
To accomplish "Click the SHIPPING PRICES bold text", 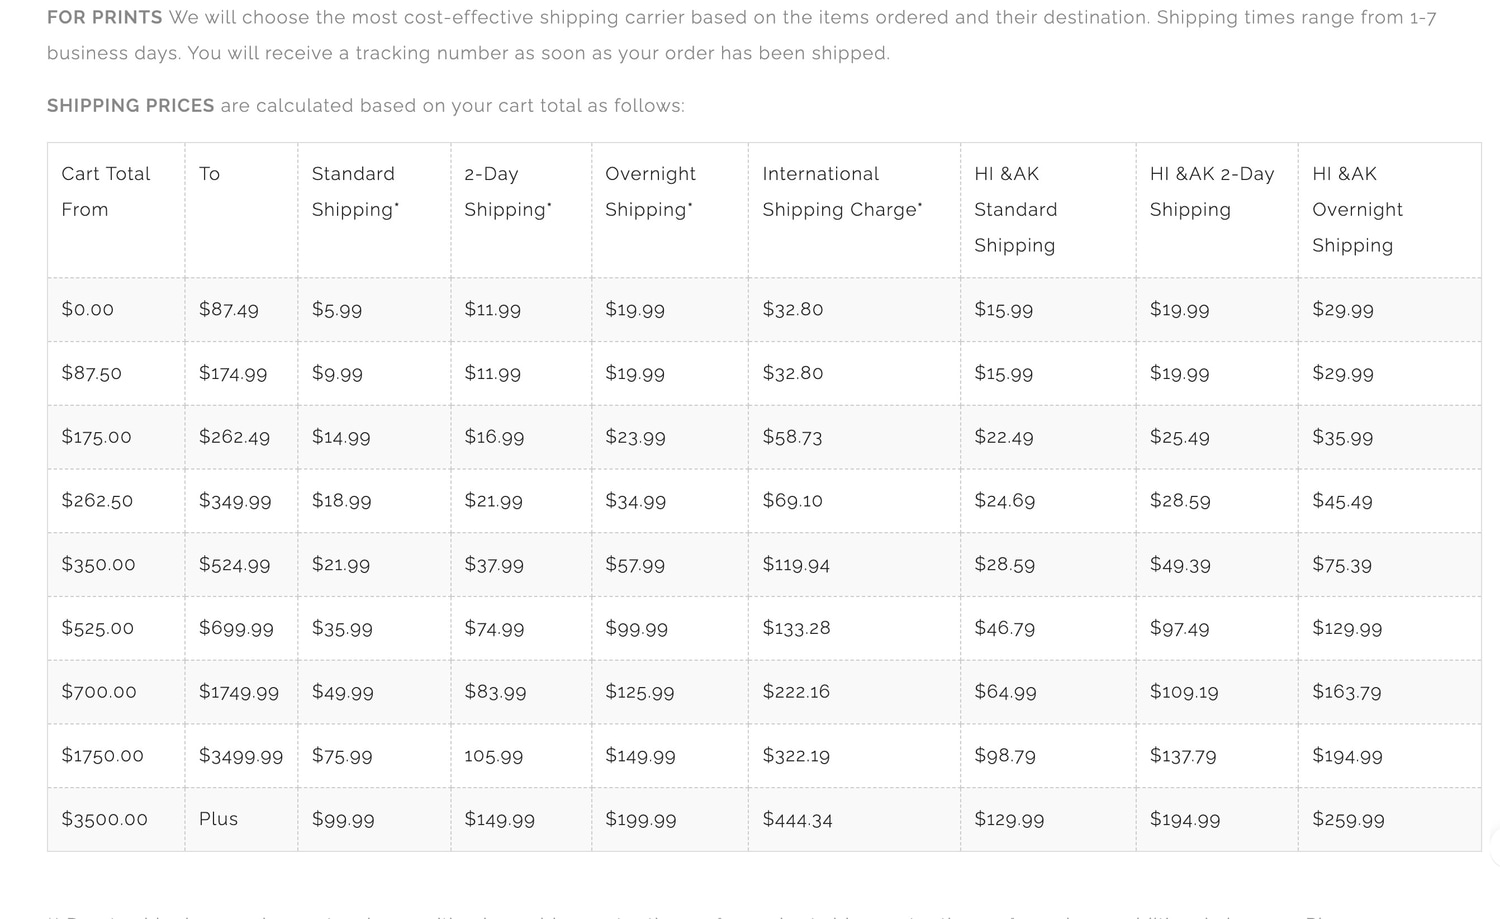I will coord(131,106).
